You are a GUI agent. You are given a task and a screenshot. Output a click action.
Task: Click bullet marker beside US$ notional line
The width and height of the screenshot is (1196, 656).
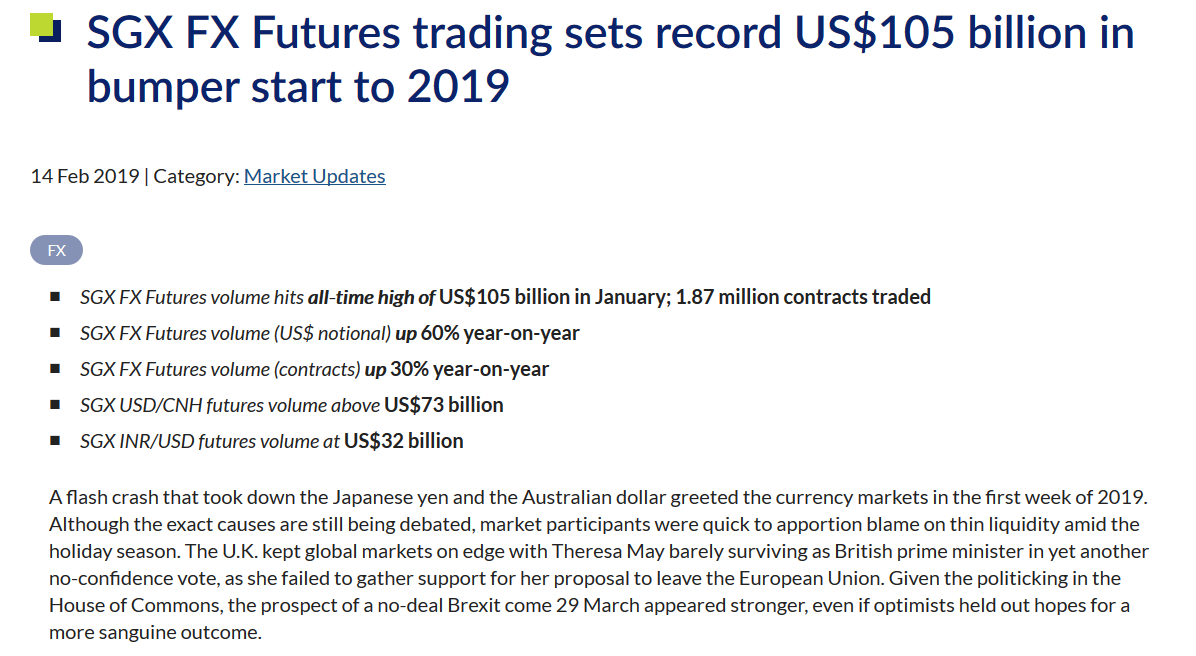[55, 333]
